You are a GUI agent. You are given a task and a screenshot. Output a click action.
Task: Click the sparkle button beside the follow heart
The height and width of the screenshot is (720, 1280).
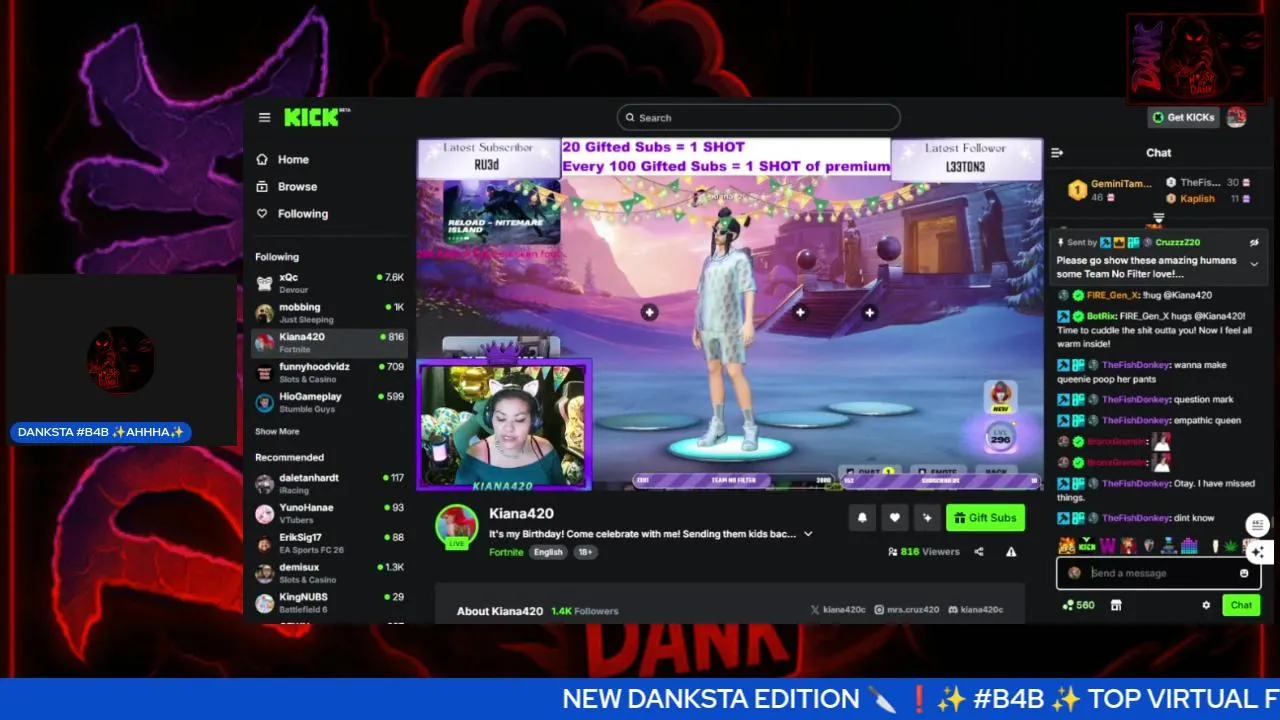[x=927, y=517]
